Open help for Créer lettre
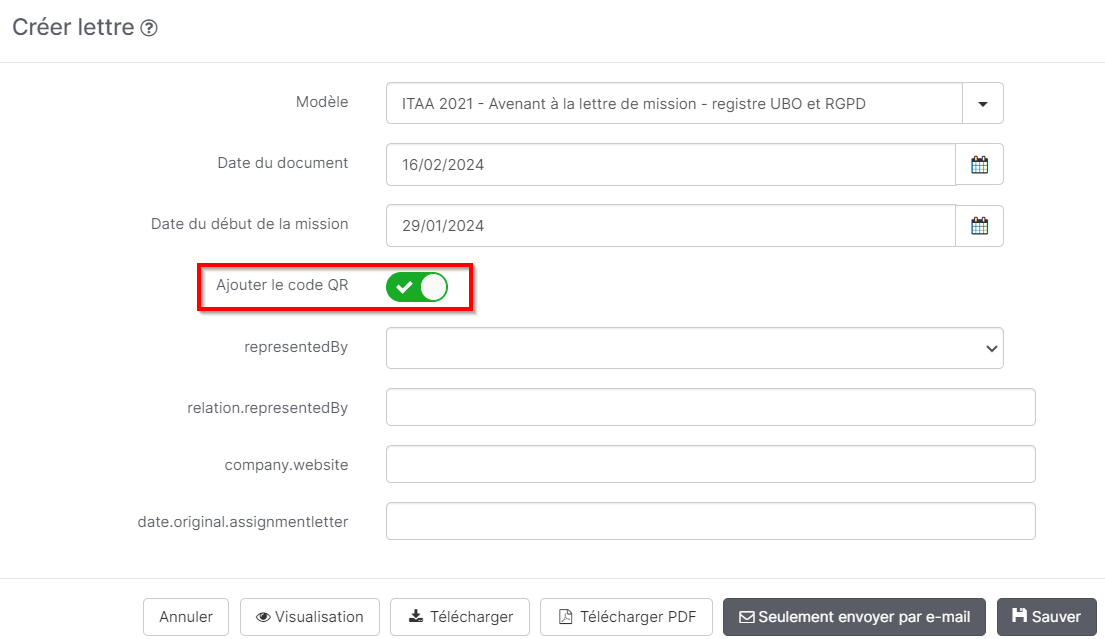Viewport: 1105px width, 639px height. 147,27
